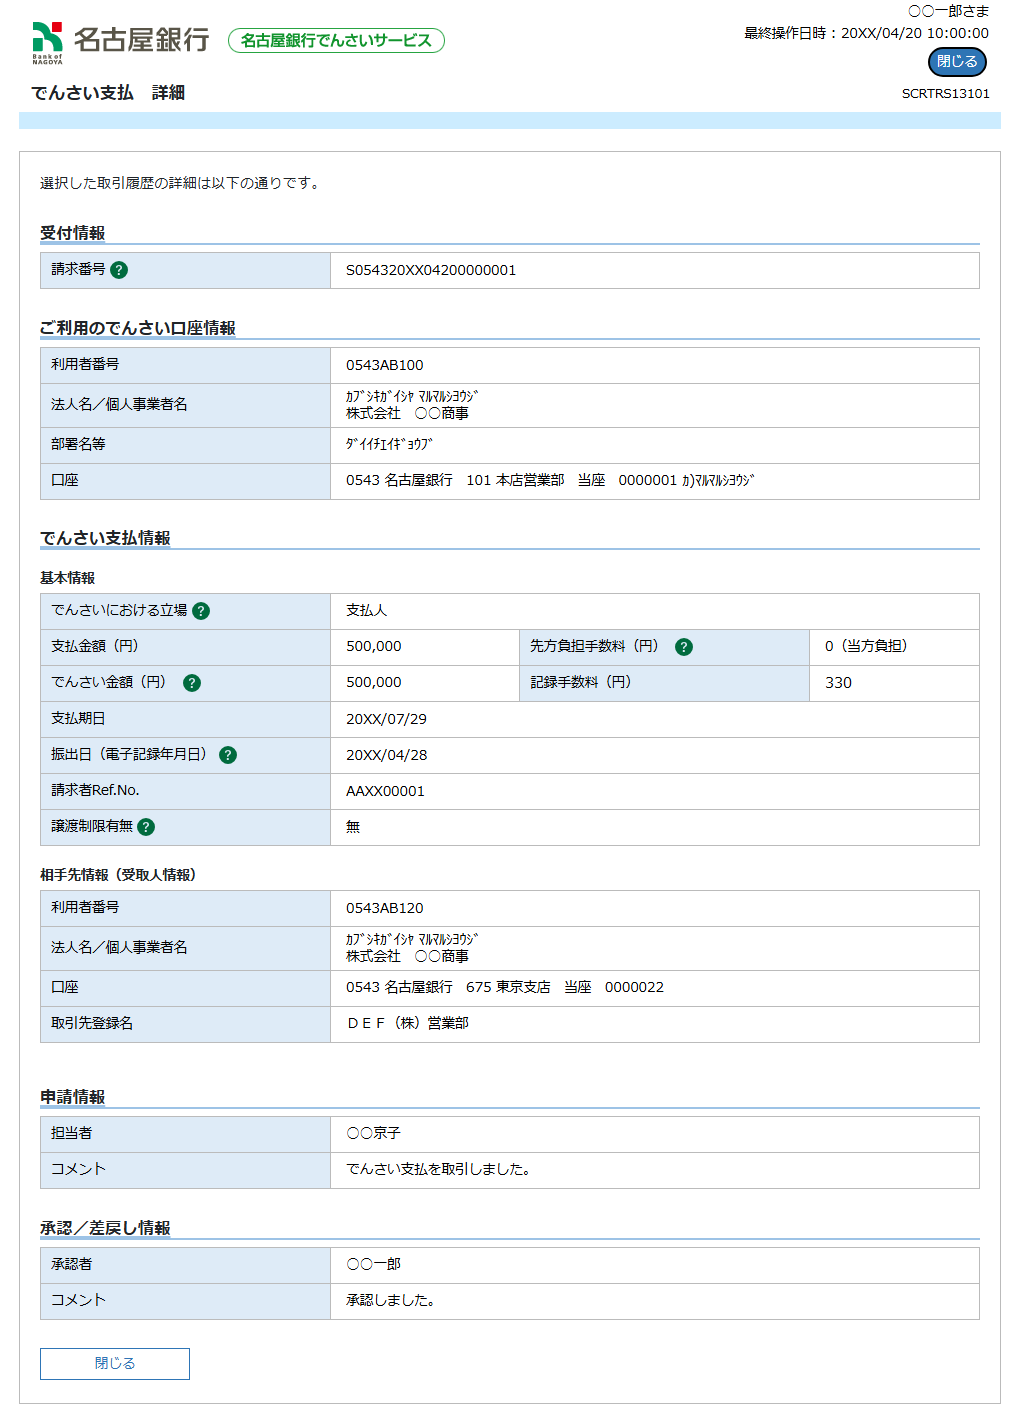Screen dimensions: 1020x1414
Task: Click the 名古屋銀行 logo
Action: (120, 41)
